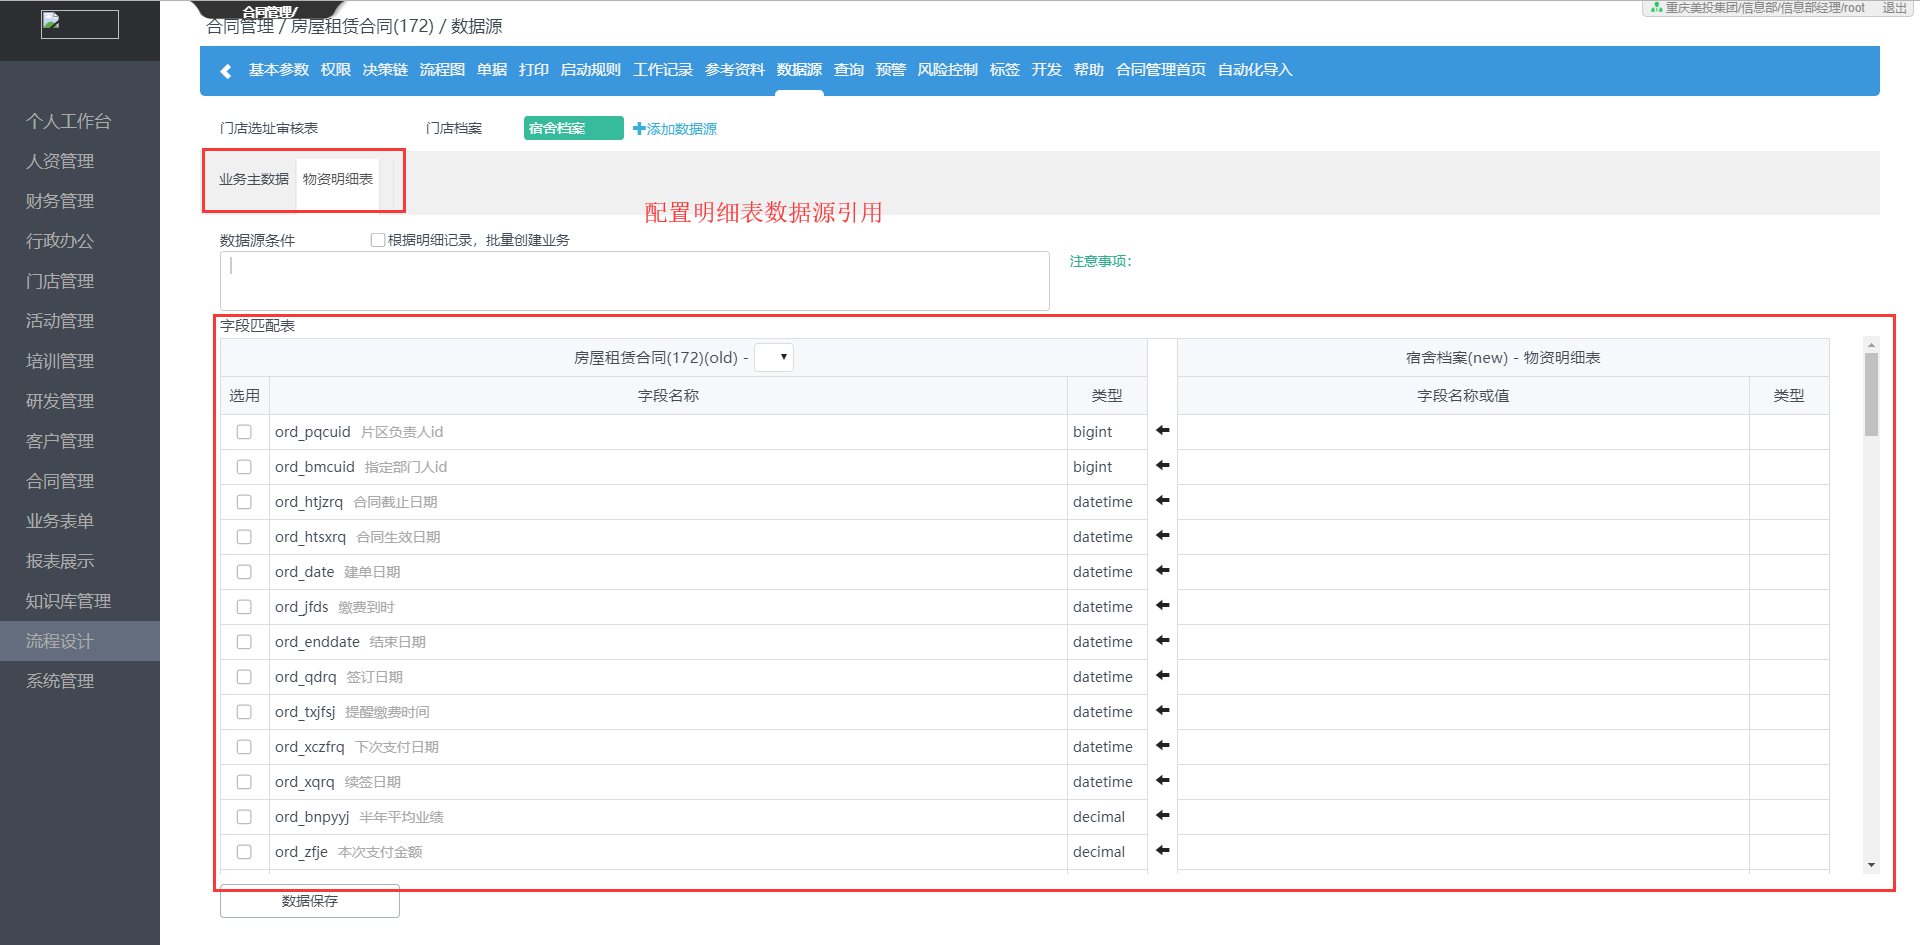This screenshot has width=1920, height=945.
Task: Open the 流程图 menu item
Action: pyautogui.click(x=442, y=70)
